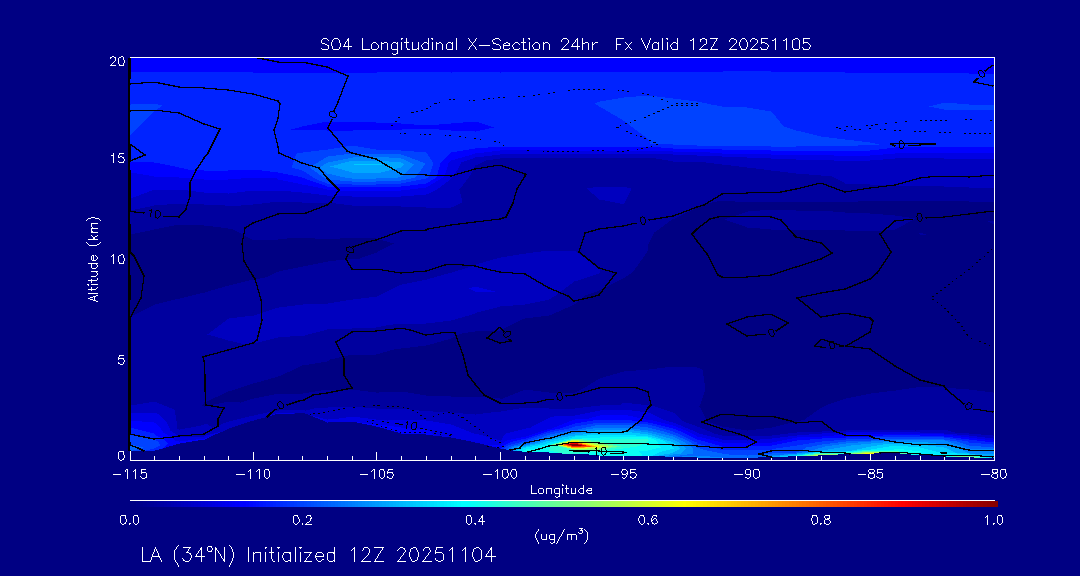This screenshot has width=1080, height=576.
Task: Click the "Longitude" axis label
Action: pyautogui.click(x=561, y=490)
